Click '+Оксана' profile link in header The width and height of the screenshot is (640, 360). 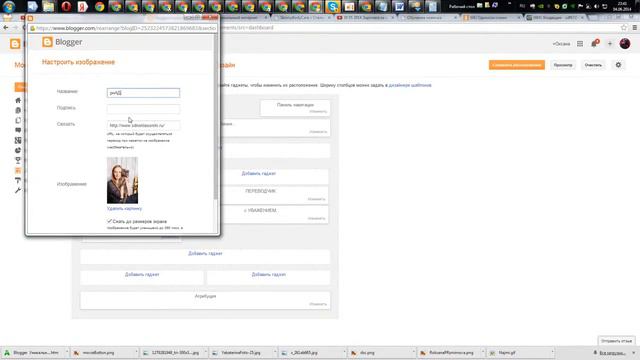tap(561, 44)
